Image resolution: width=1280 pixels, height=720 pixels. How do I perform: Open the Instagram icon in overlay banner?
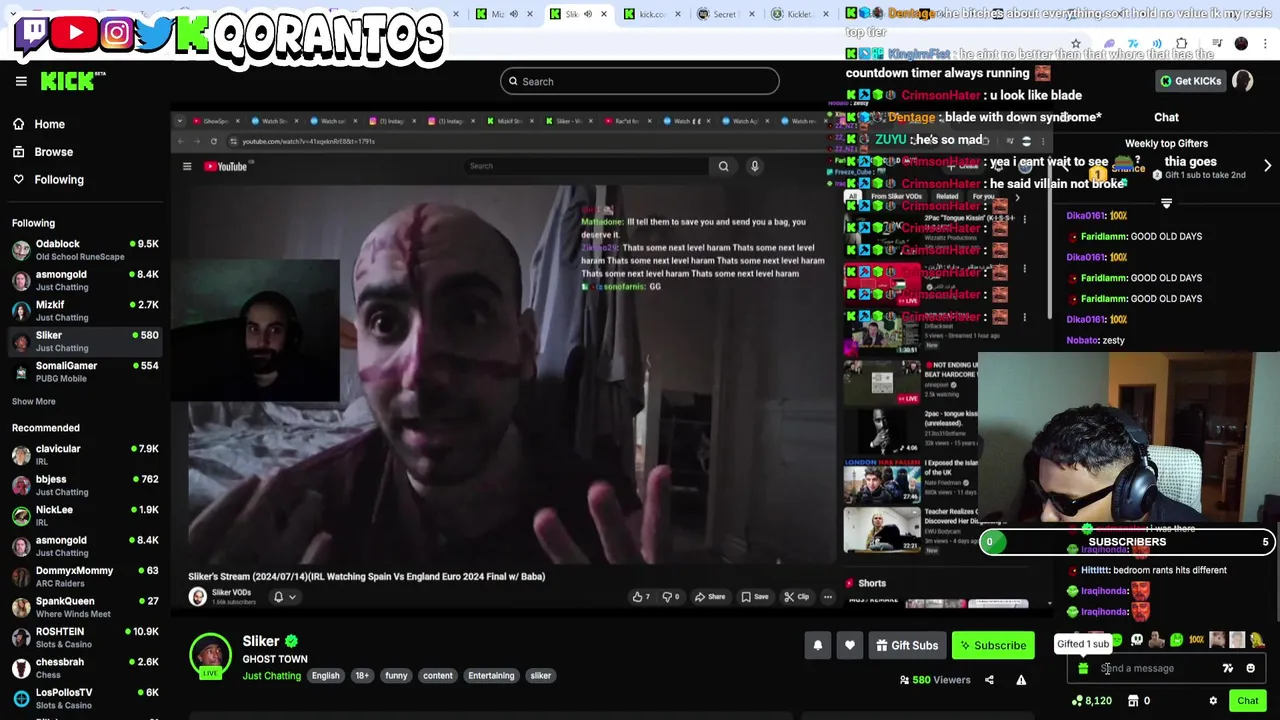click(x=116, y=33)
